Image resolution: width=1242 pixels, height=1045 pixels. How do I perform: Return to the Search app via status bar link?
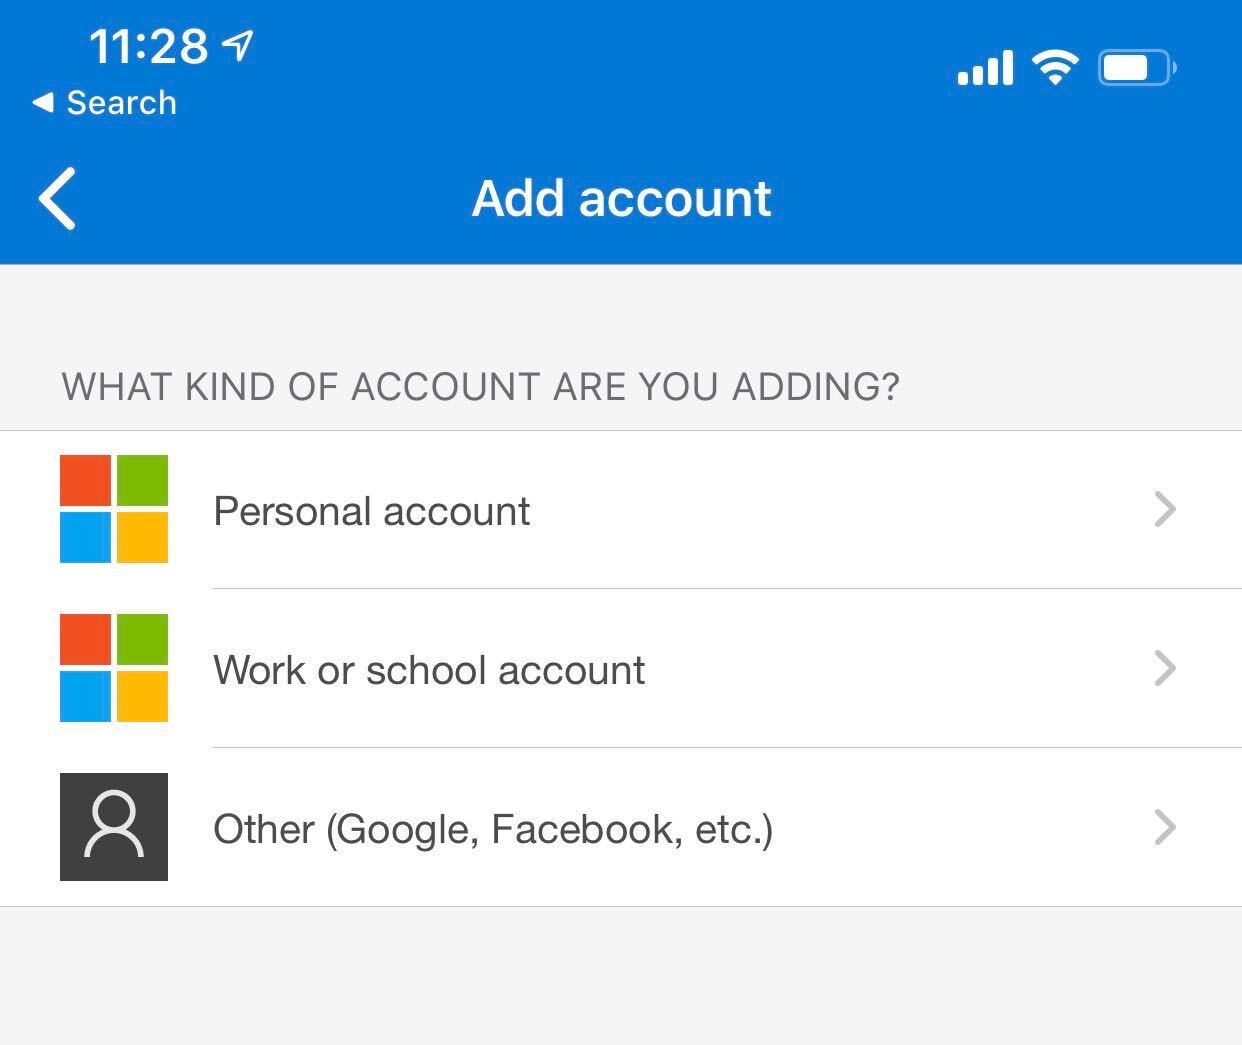[x=120, y=103]
